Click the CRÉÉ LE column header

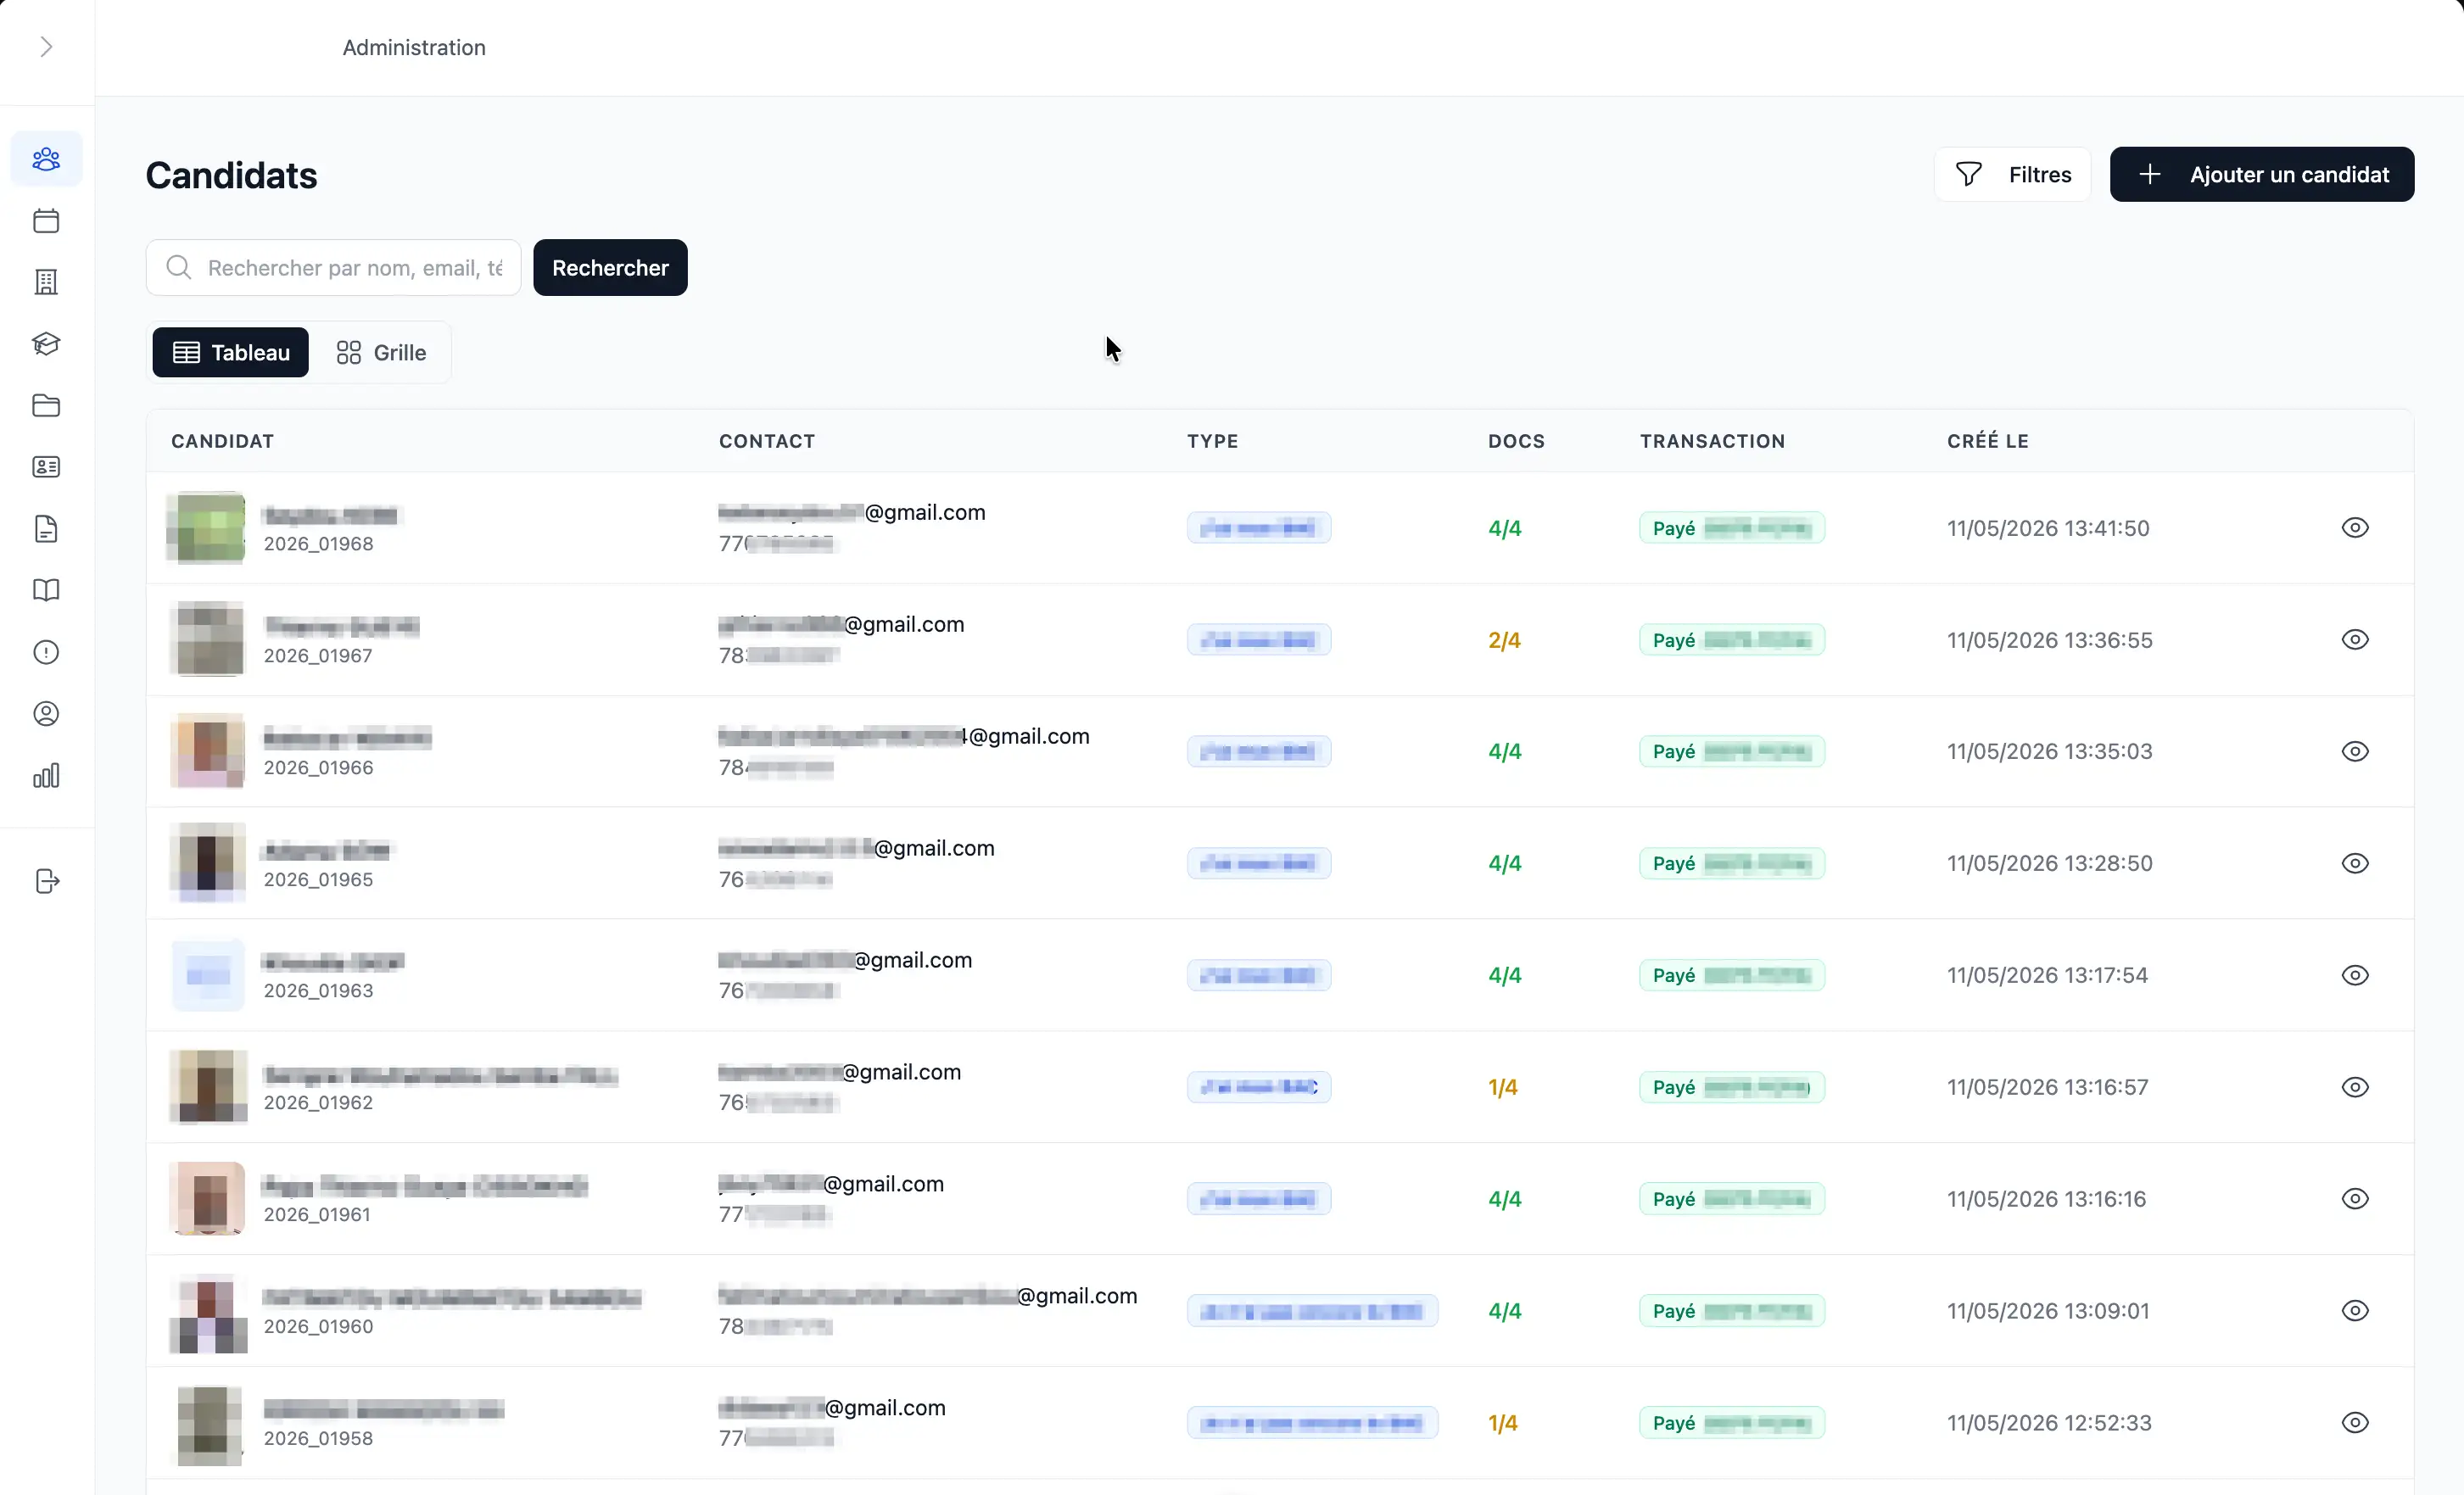click(1987, 441)
